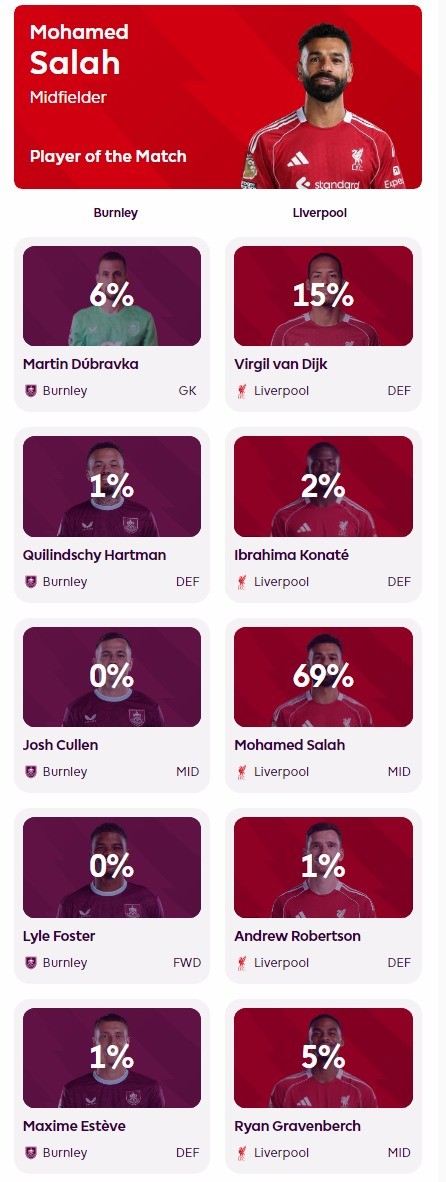Click the Quilindschy Hartman player name
Screen dimensions: 446x1182
coord(95,555)
